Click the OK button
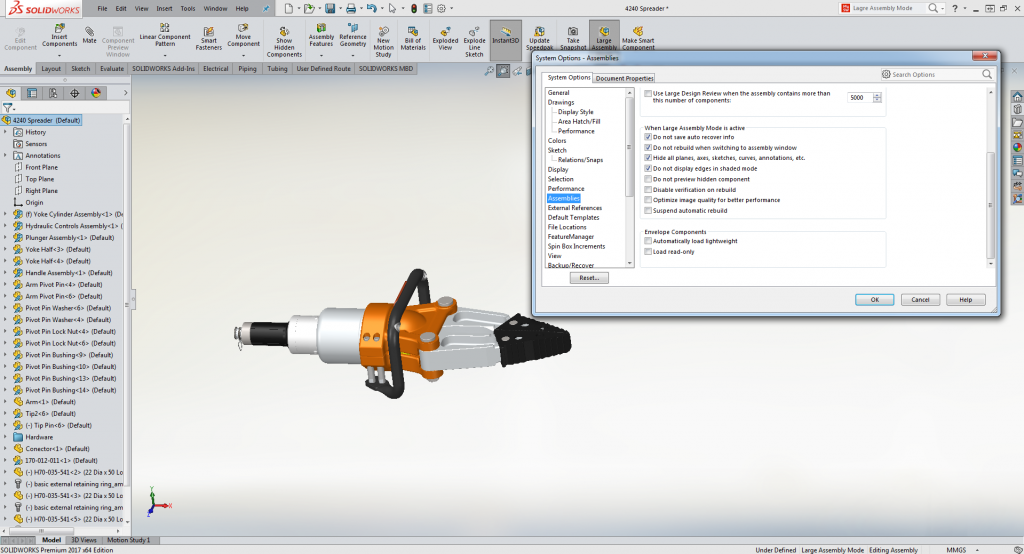The width and height of the screenshot is (1024, 554). [874, 299]
